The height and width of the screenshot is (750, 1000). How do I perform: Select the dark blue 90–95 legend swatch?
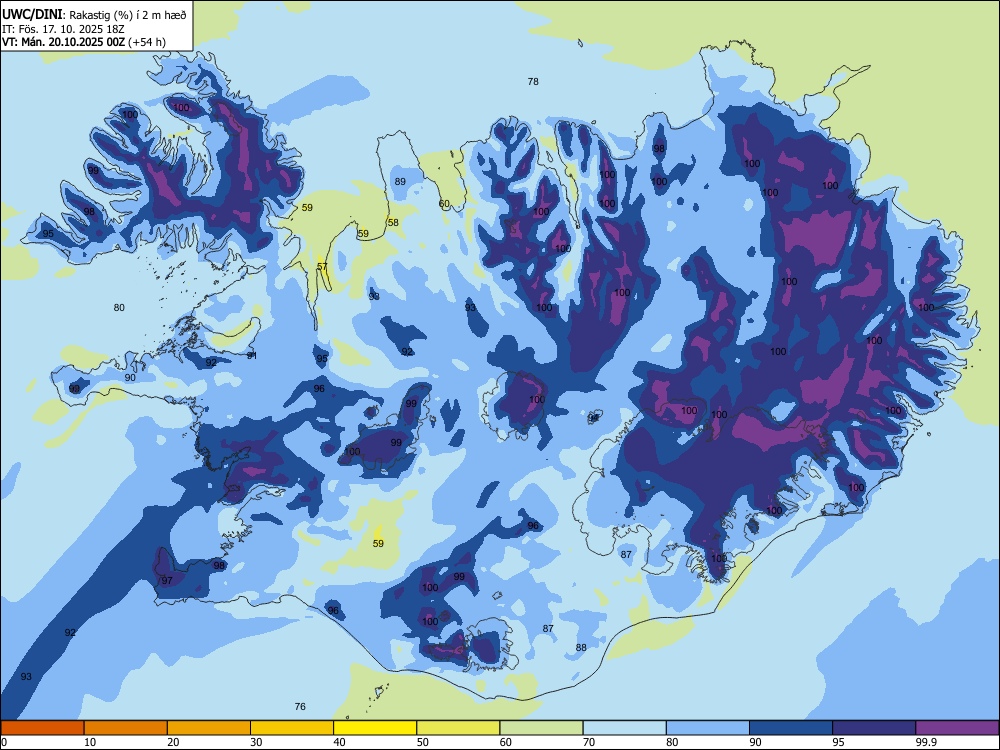coord(791,728)
